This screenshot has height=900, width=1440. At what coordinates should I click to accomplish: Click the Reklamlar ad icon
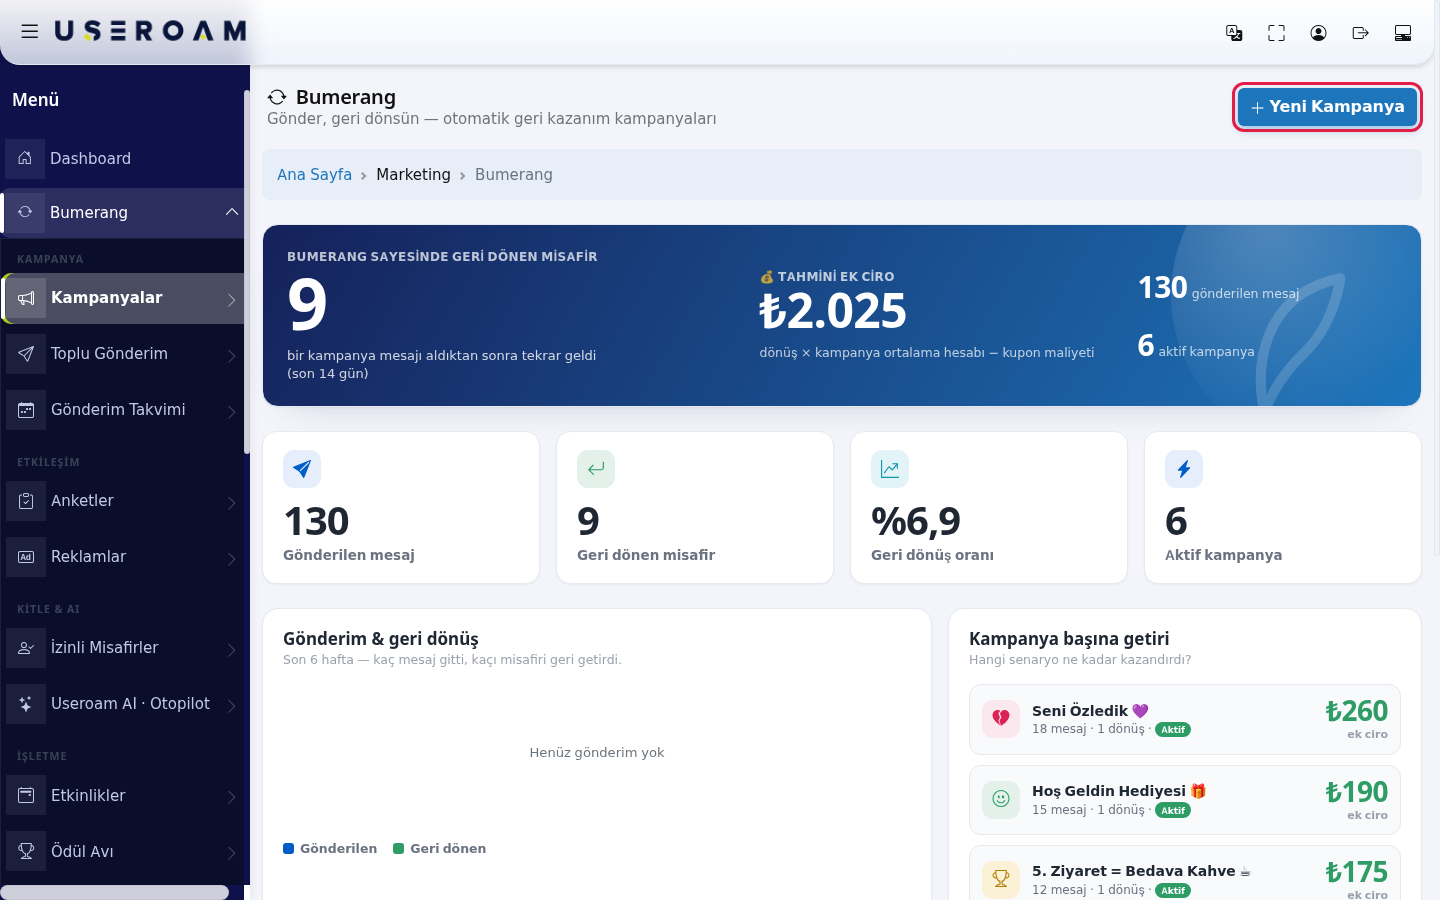pos(26,557)
